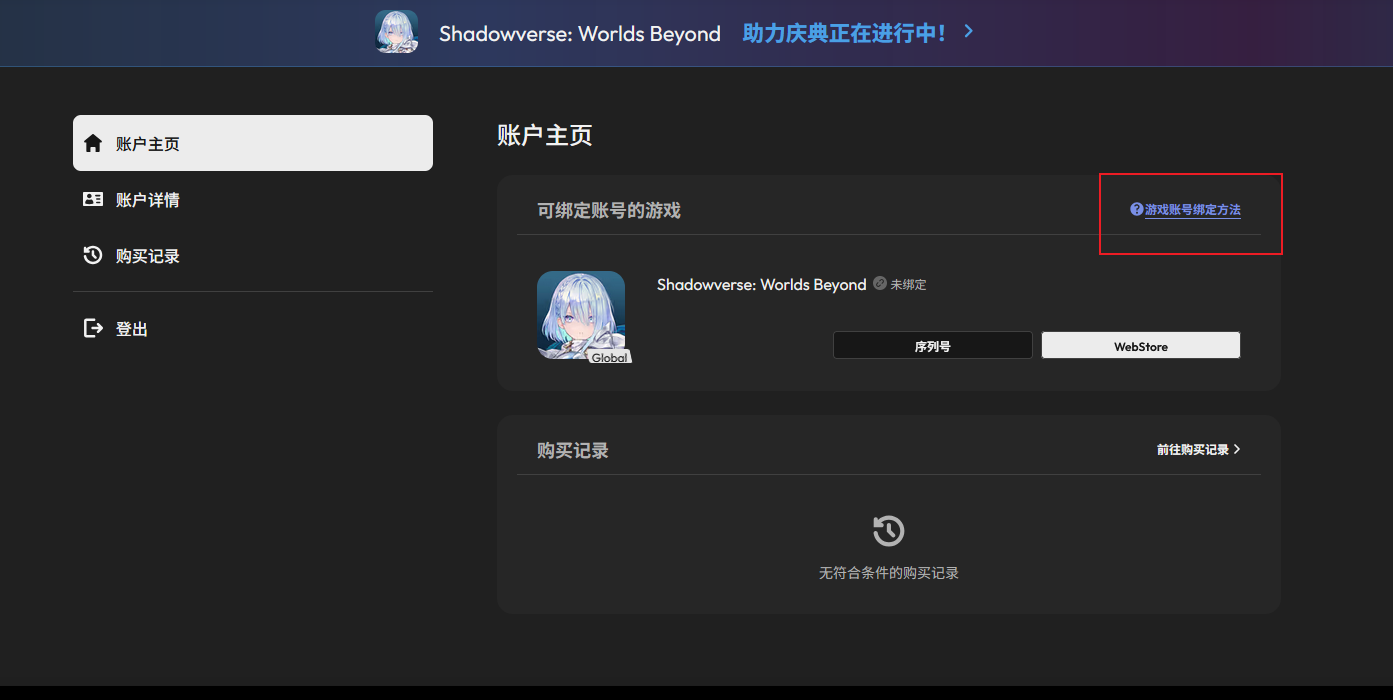Click the history icon beside sidebar 购买记录

point(93,255)
